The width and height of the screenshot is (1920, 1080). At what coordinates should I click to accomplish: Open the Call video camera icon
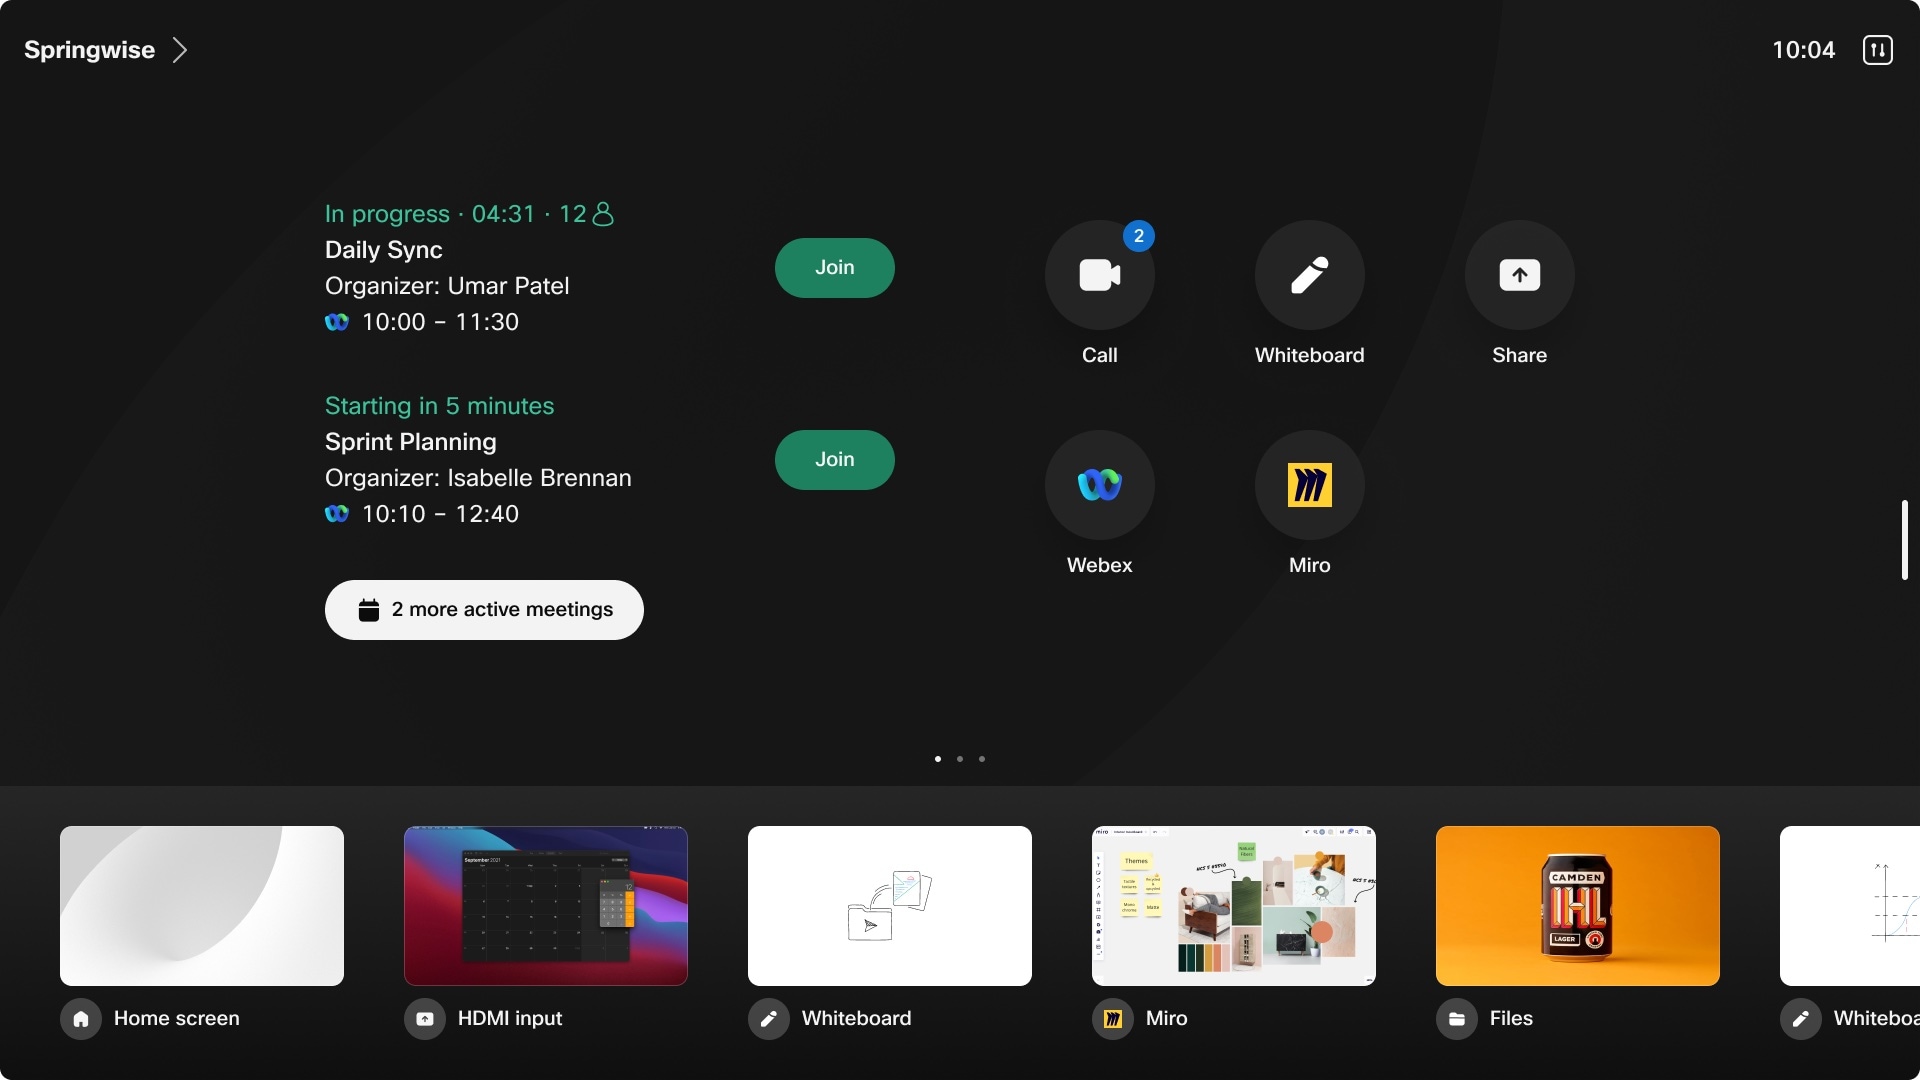pos(1099,275)
